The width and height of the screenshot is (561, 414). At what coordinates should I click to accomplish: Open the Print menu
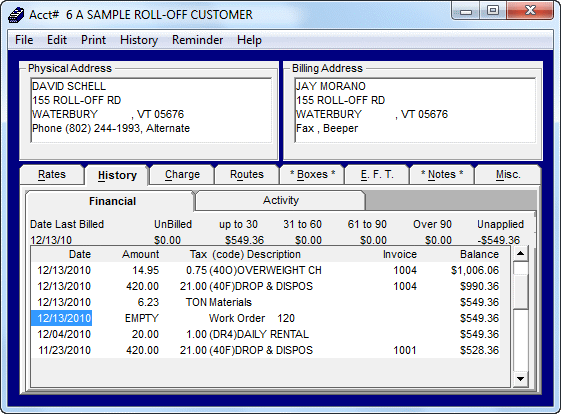click(93, 40)
